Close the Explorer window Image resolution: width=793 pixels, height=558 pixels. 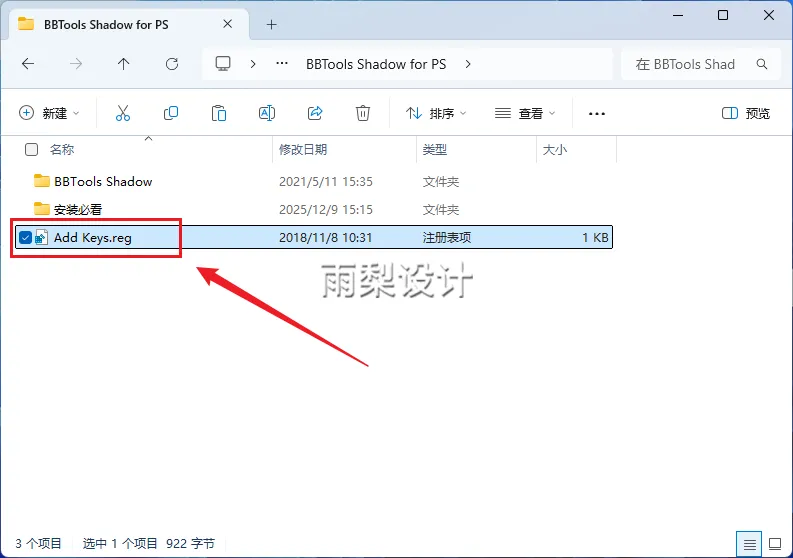coord(769,15)
